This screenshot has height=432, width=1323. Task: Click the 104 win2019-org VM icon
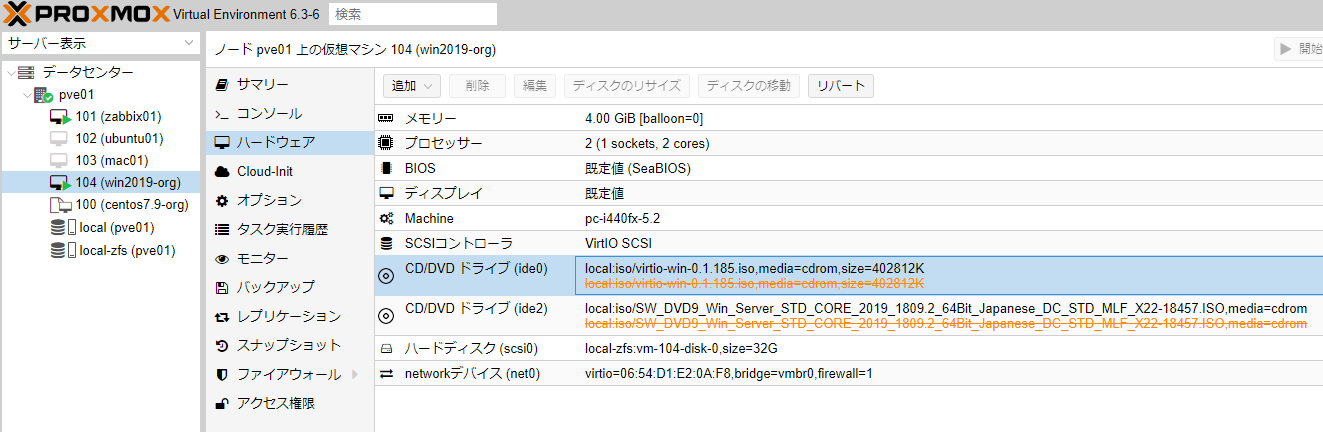[x=59, y=183]
